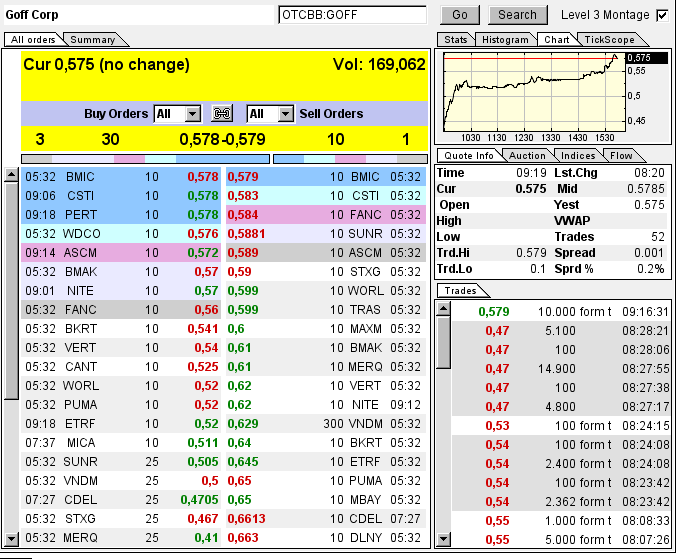676x559 pixels.
Task: Open the Stats tab
Action: (x=456, y=40)
